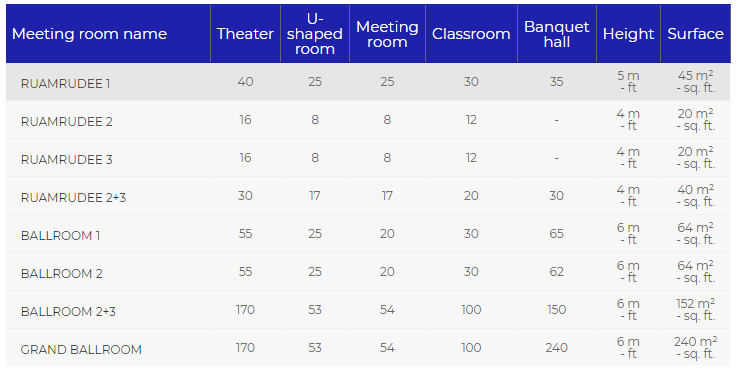
Task: Click the Meeting room name column header
Action: coord(89,34)
